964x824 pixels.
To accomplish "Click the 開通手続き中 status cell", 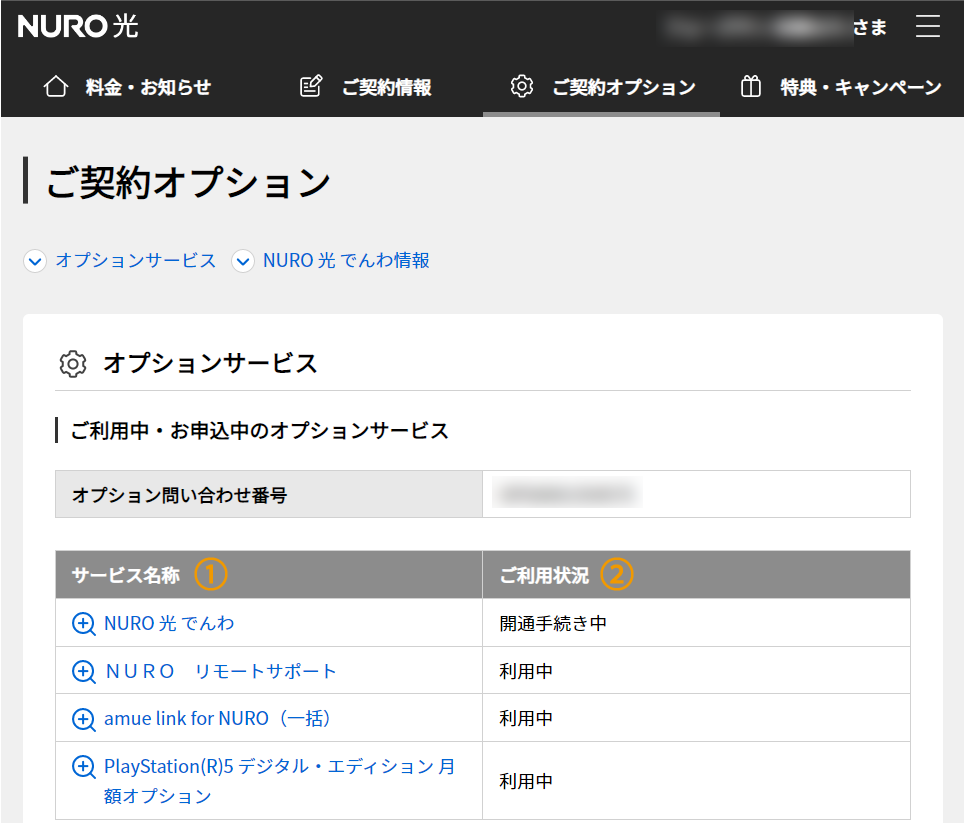I will (697, 623).
